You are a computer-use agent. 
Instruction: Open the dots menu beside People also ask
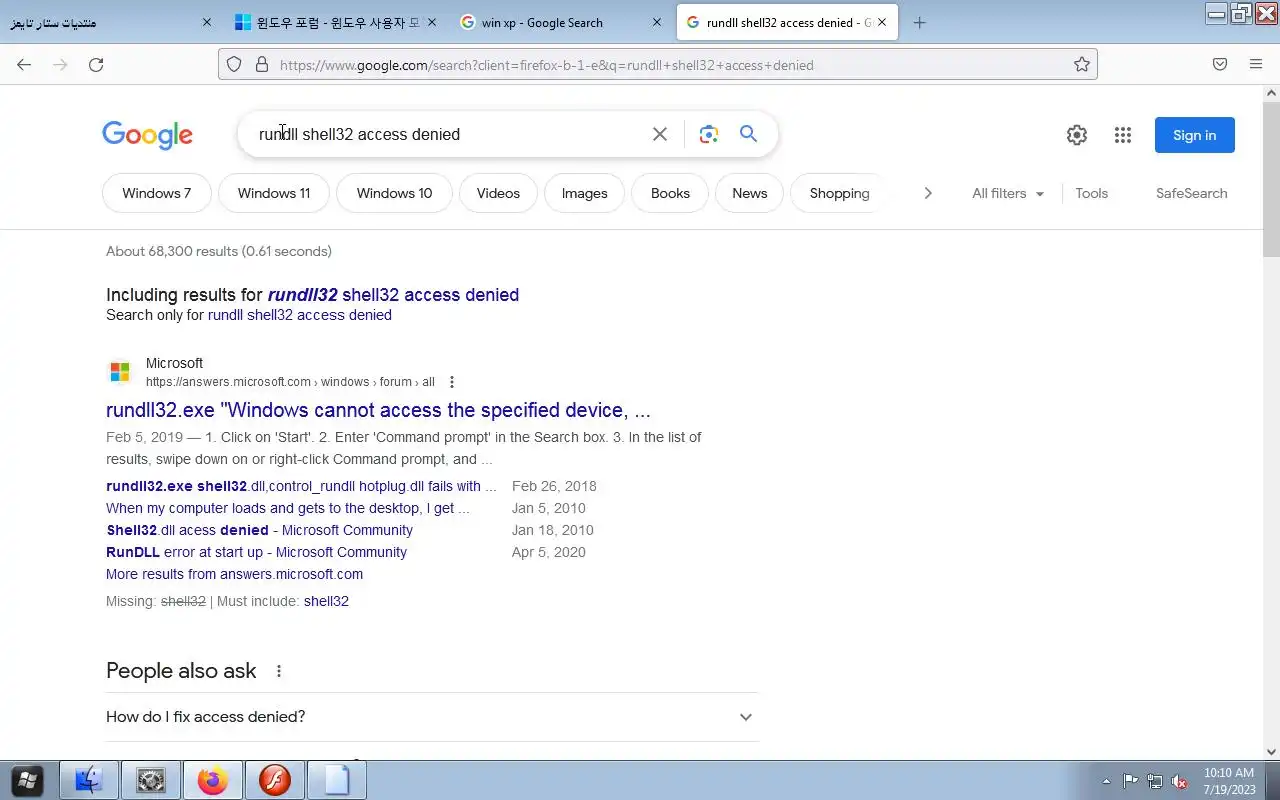coord(279,671)
